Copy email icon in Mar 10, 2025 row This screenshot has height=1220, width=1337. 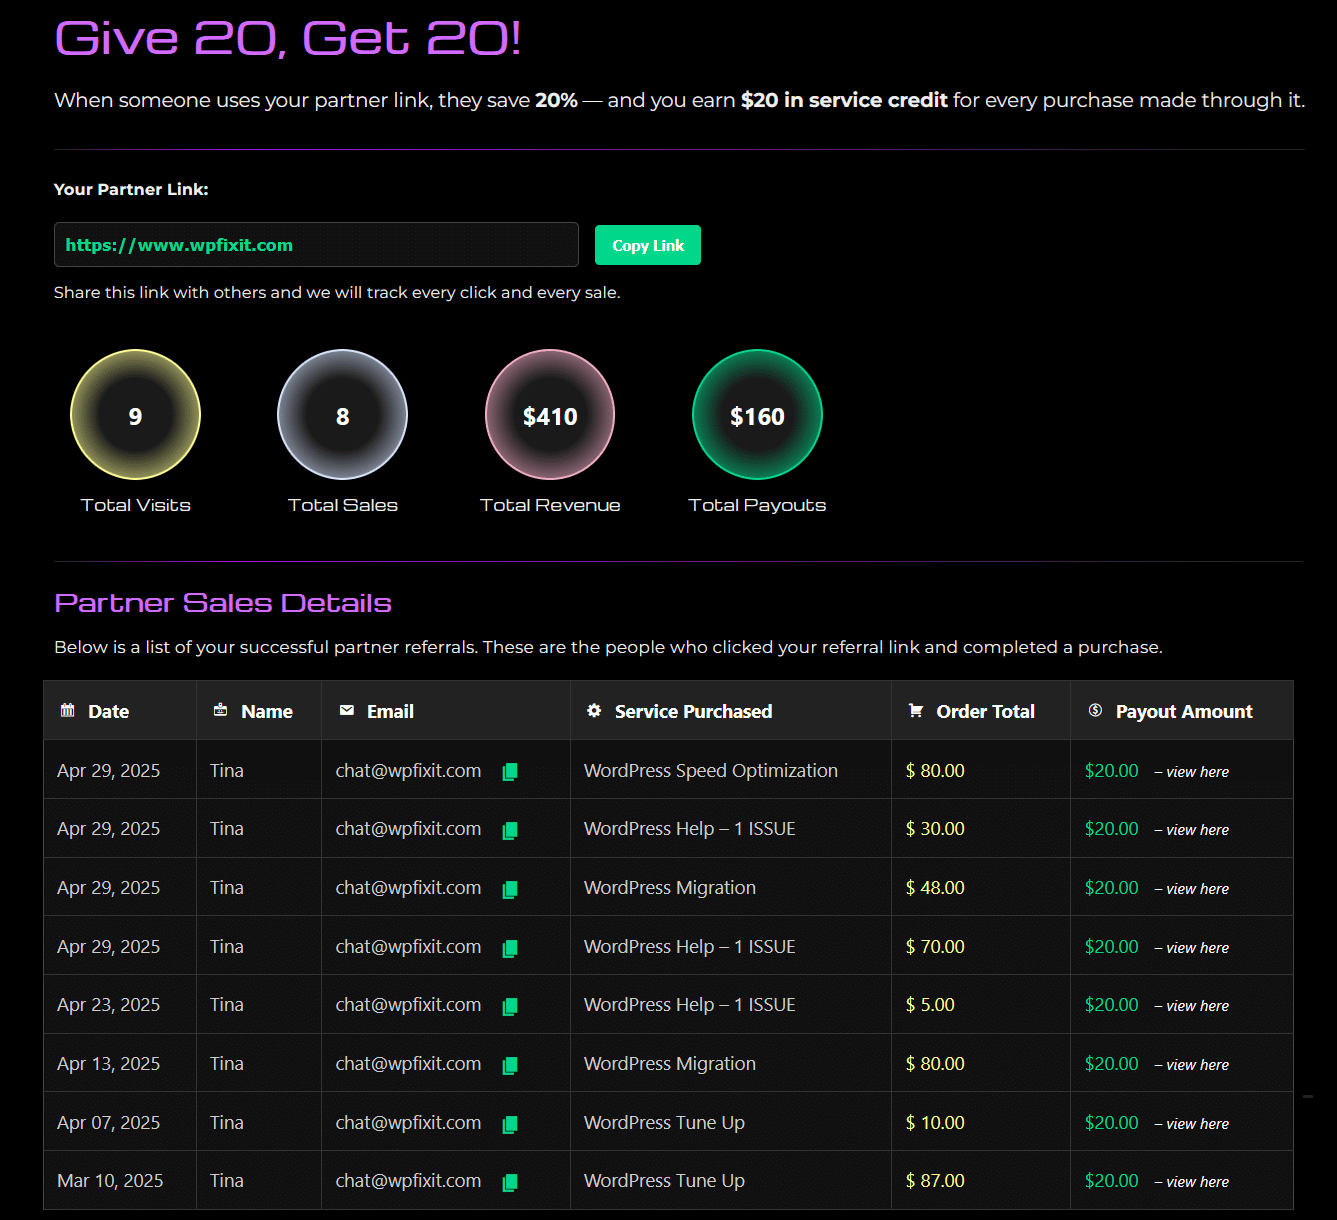tap(509, 1182)
